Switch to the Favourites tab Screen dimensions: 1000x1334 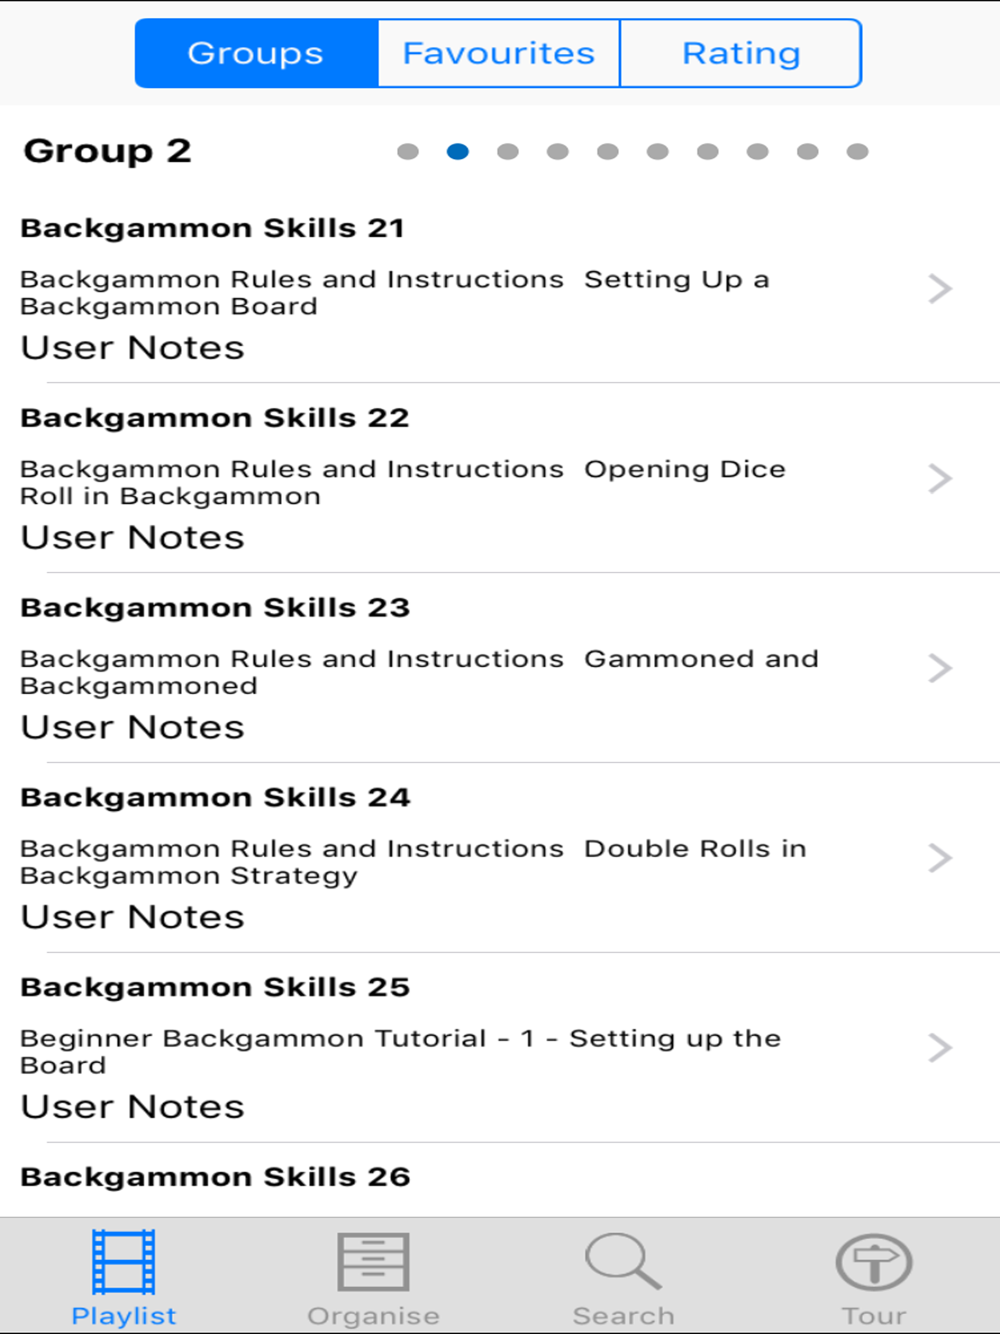coord(499,53)
